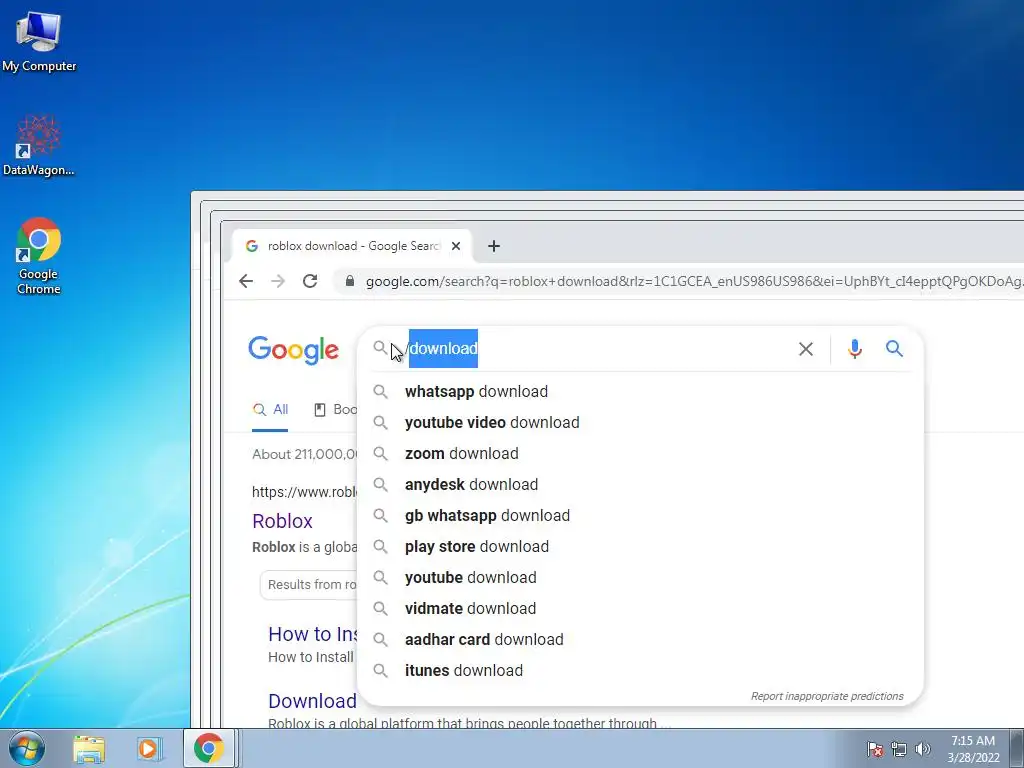1024x768 pixels.
Task: Select the gb whatsapp download suggestion
Action: coord(641,516)
